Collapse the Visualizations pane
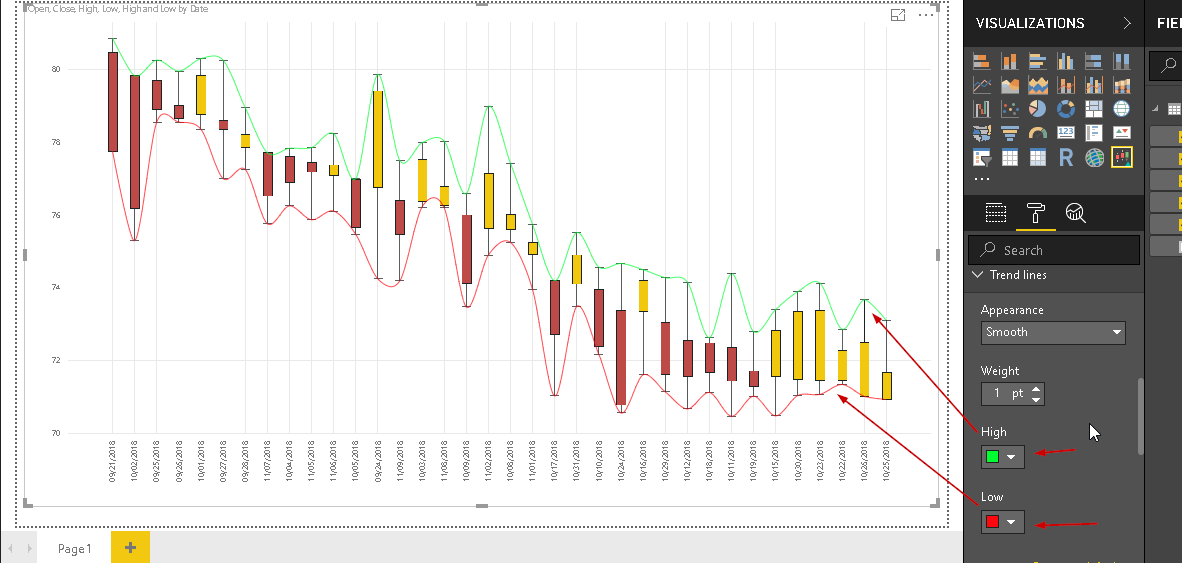1182x563 pixels. pyautogui.click(x=1127, y=23)
